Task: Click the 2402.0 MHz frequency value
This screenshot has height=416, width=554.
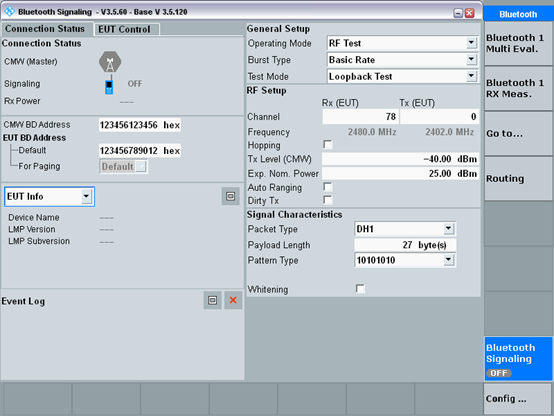Action: pos(449,132)
